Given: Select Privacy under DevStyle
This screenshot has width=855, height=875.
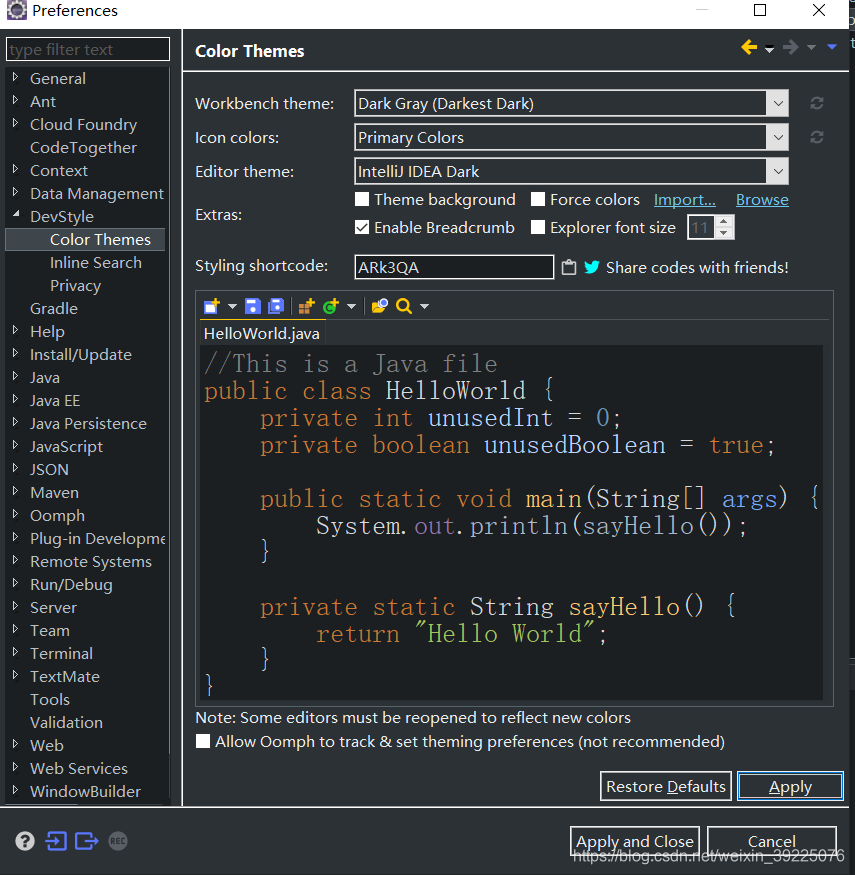Looking at the screenshot, I should pos(75,285).
